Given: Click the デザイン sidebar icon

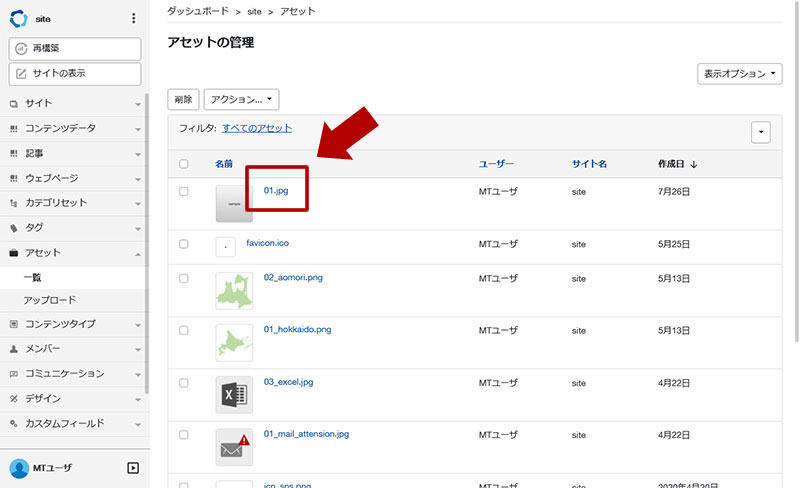Looking at the screenshot, I should click(14, 399).
